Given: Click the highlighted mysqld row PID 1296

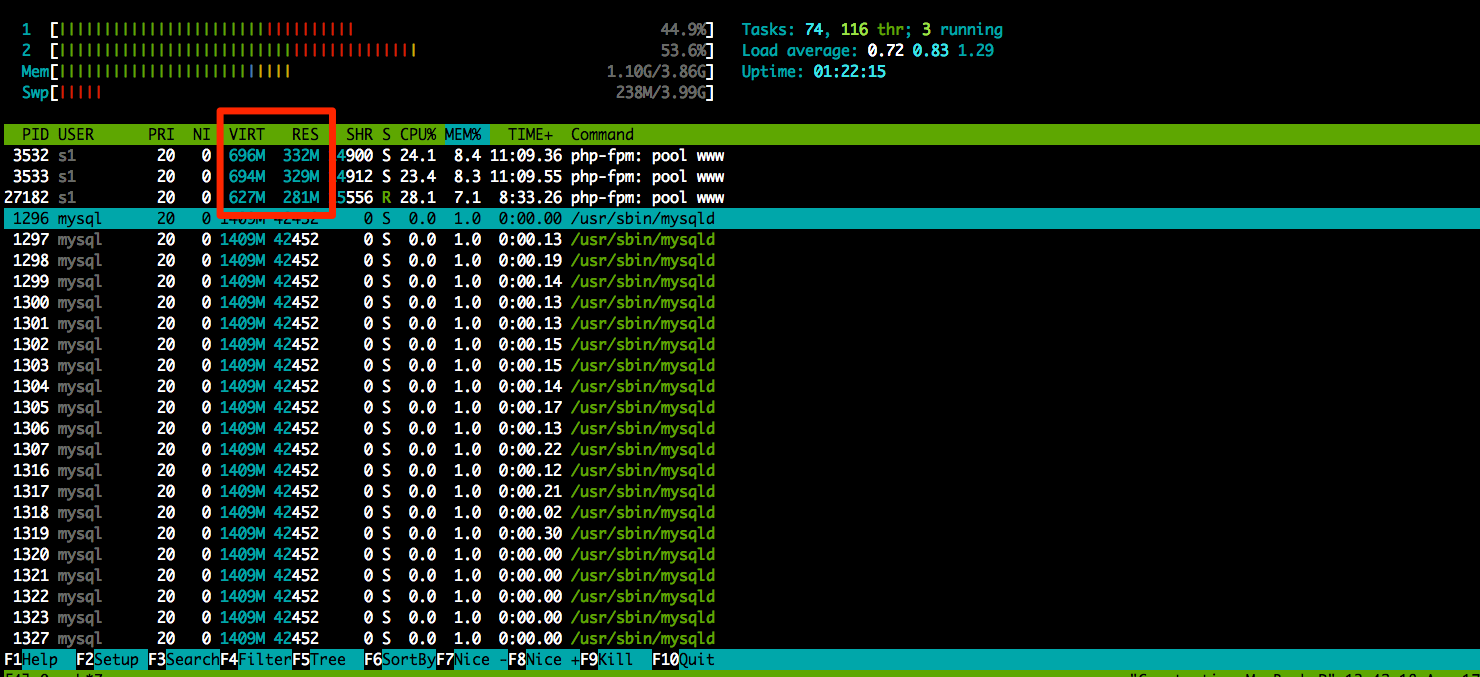Looking at the screenshot, I should pos(740,219).
